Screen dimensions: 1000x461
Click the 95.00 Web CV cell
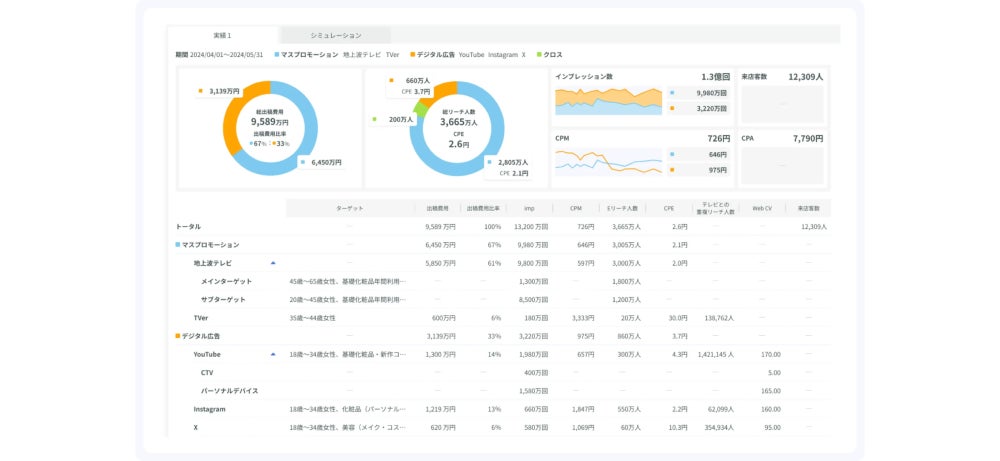[772, 427]
